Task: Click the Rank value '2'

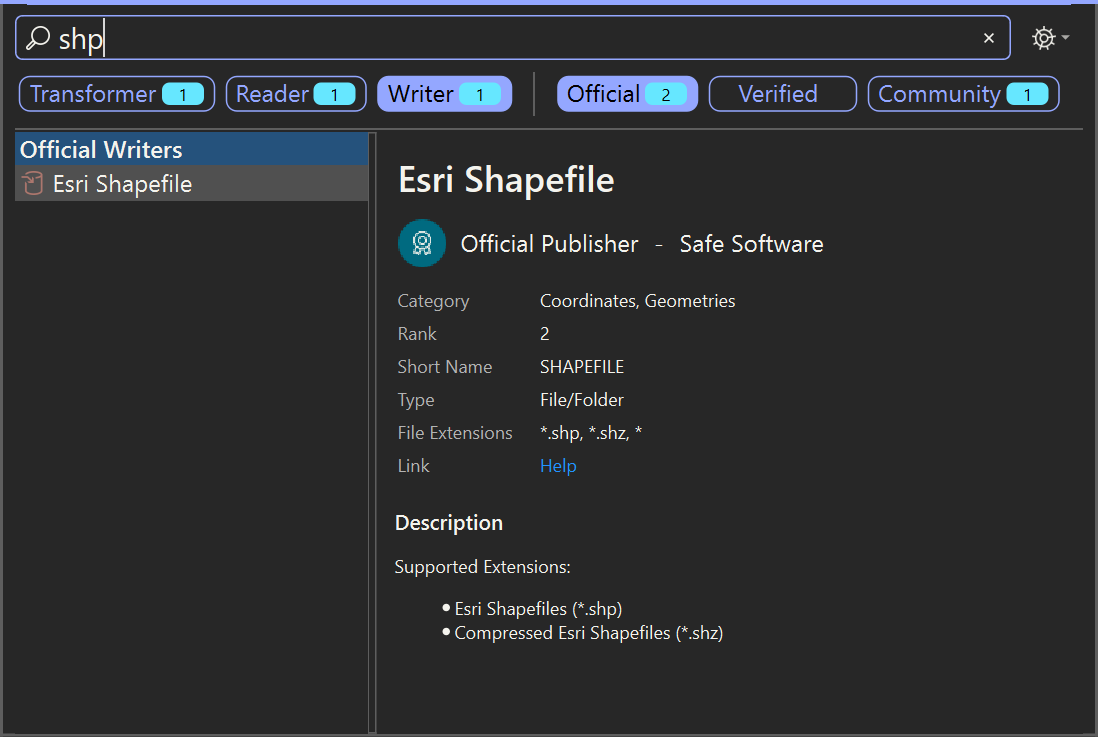Action: 545,333
